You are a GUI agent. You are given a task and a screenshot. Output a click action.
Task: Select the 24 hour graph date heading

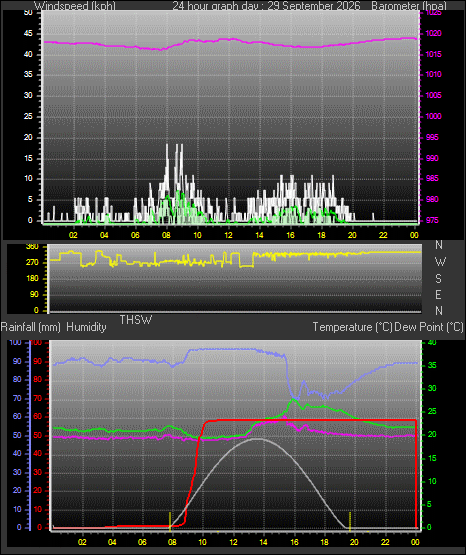(266, 5)
